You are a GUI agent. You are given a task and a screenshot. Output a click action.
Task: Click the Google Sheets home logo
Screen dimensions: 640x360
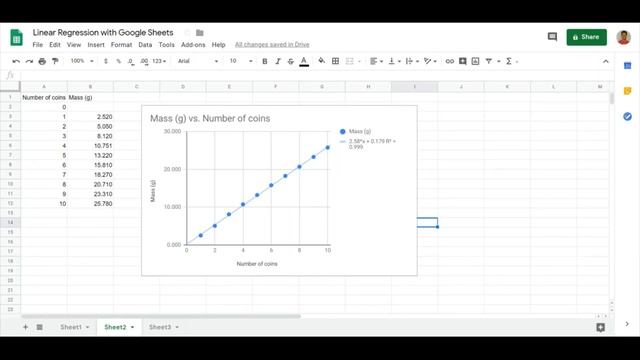pyautogui.click(x=16, y=38)
